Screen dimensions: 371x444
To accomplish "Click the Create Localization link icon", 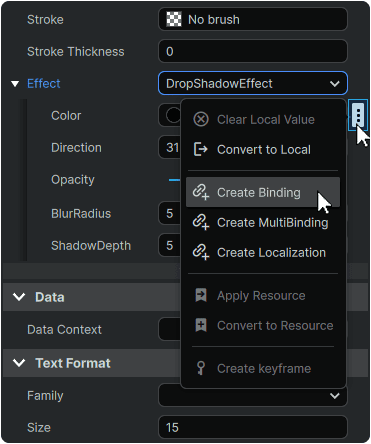I will click(x=201, y=252).
